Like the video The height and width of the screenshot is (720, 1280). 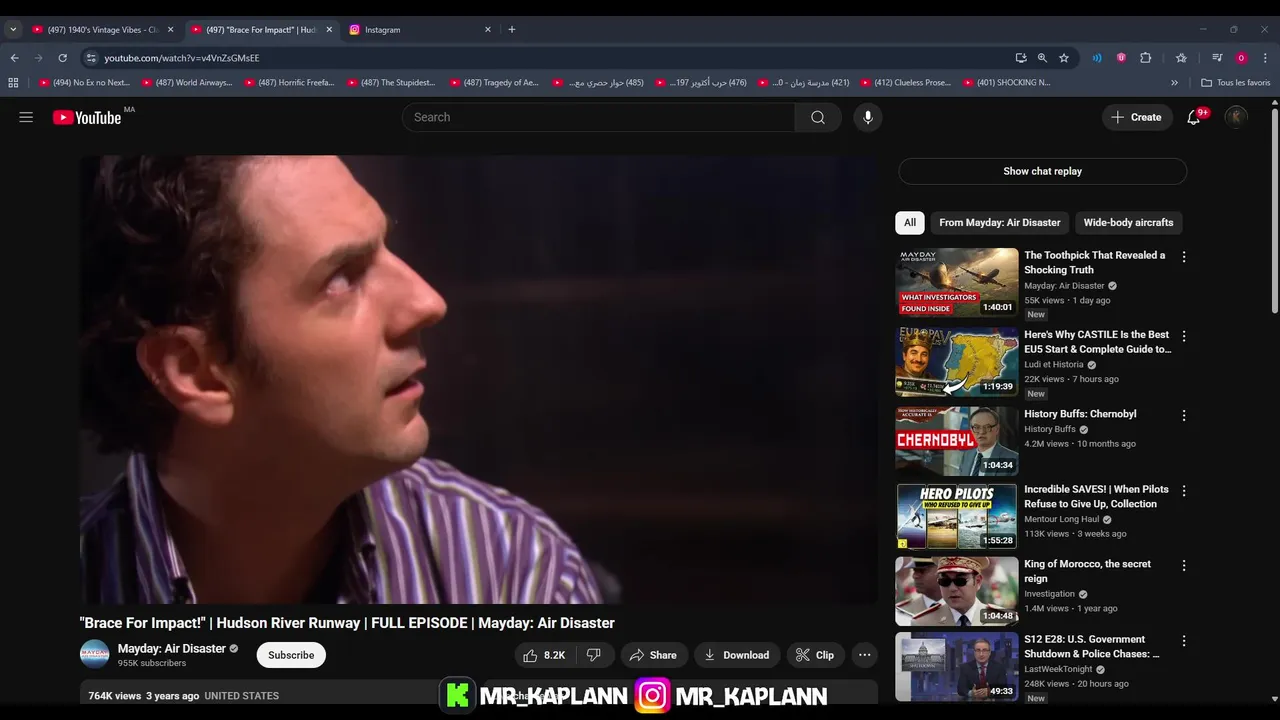click(544, 655)
